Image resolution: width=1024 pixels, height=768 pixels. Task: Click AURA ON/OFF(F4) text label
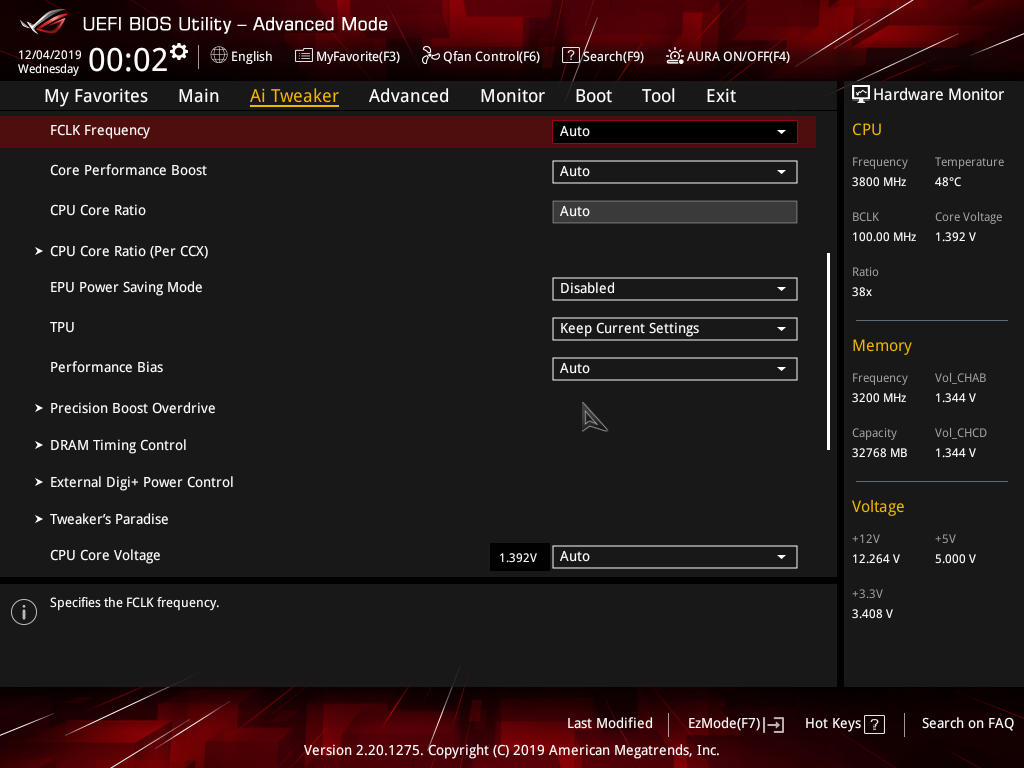pos(739,57)
